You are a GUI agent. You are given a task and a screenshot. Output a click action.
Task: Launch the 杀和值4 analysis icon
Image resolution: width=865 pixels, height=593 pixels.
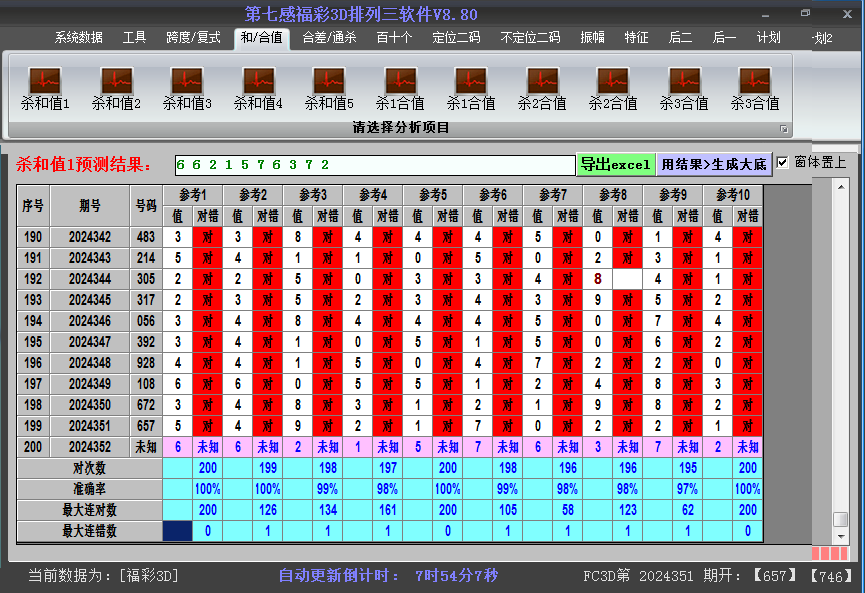point(258,88)
